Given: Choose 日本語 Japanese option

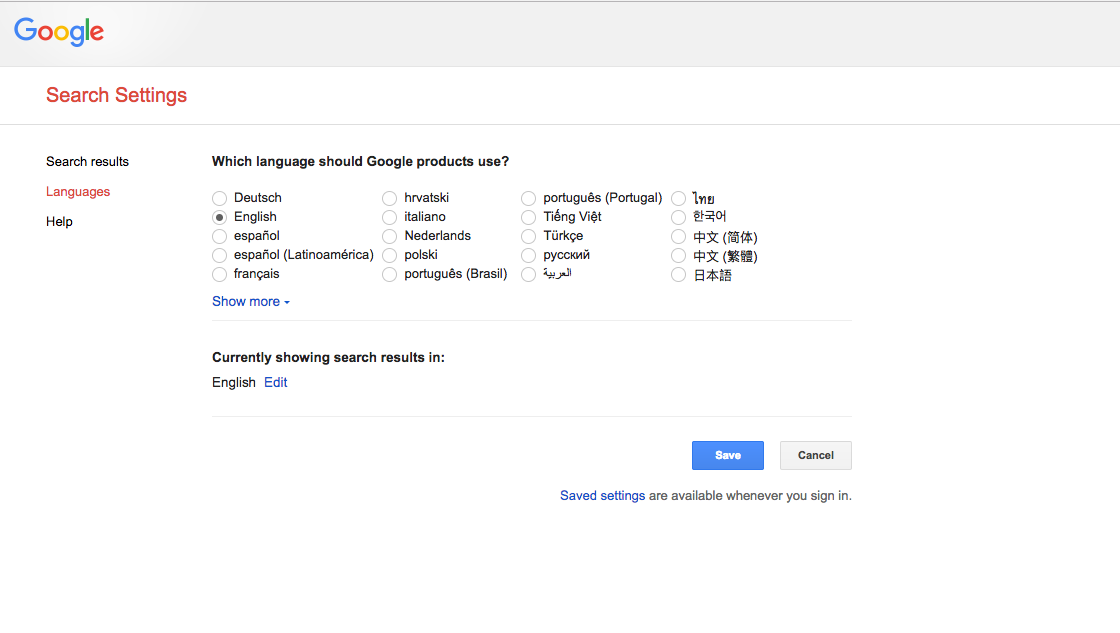Looking at the screenshot, I should [x=679, y=274].
